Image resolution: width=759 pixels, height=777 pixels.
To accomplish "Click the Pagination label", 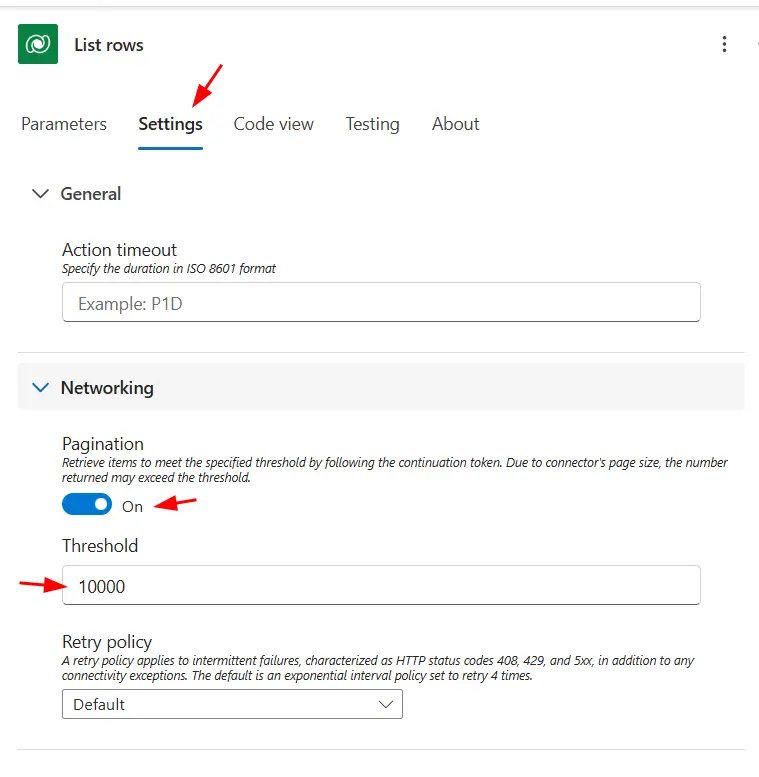I will [103, 444].
